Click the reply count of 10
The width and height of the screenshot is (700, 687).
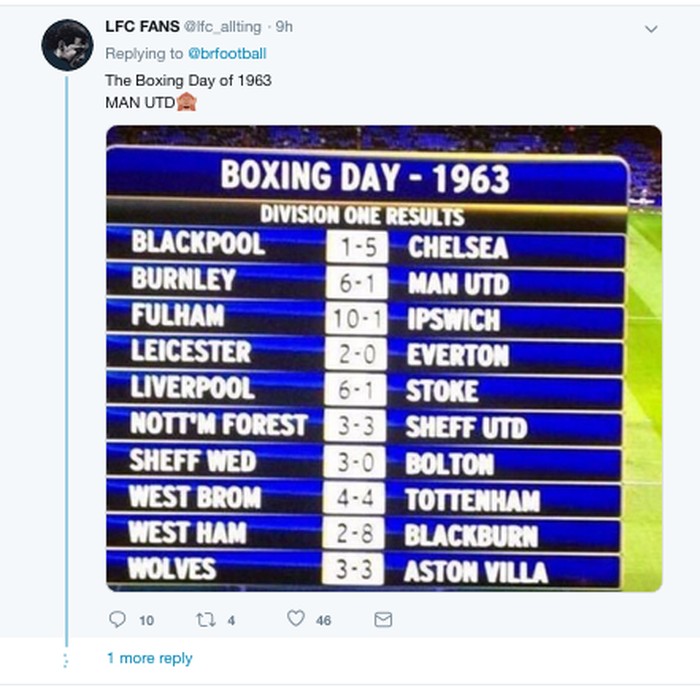[x=146, y=621]
